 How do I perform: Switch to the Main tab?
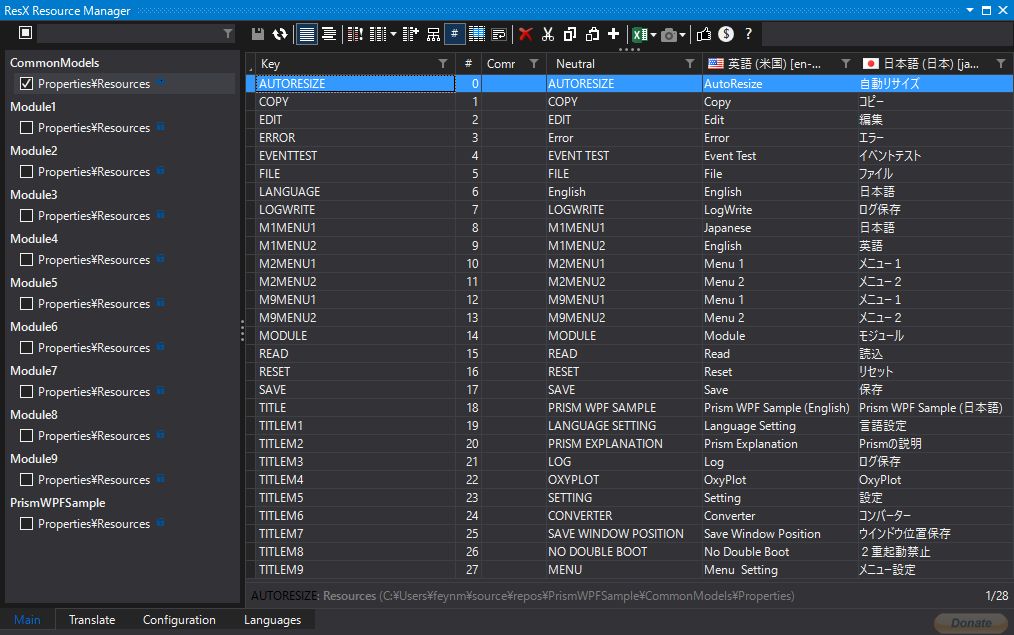pyautogui.click(x=27, y=619)
